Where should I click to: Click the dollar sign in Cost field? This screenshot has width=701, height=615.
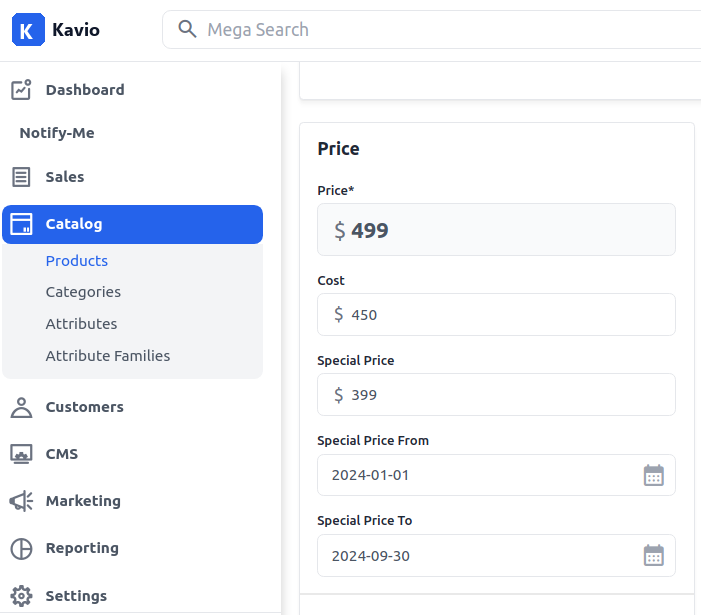click(x=339, y=314)
